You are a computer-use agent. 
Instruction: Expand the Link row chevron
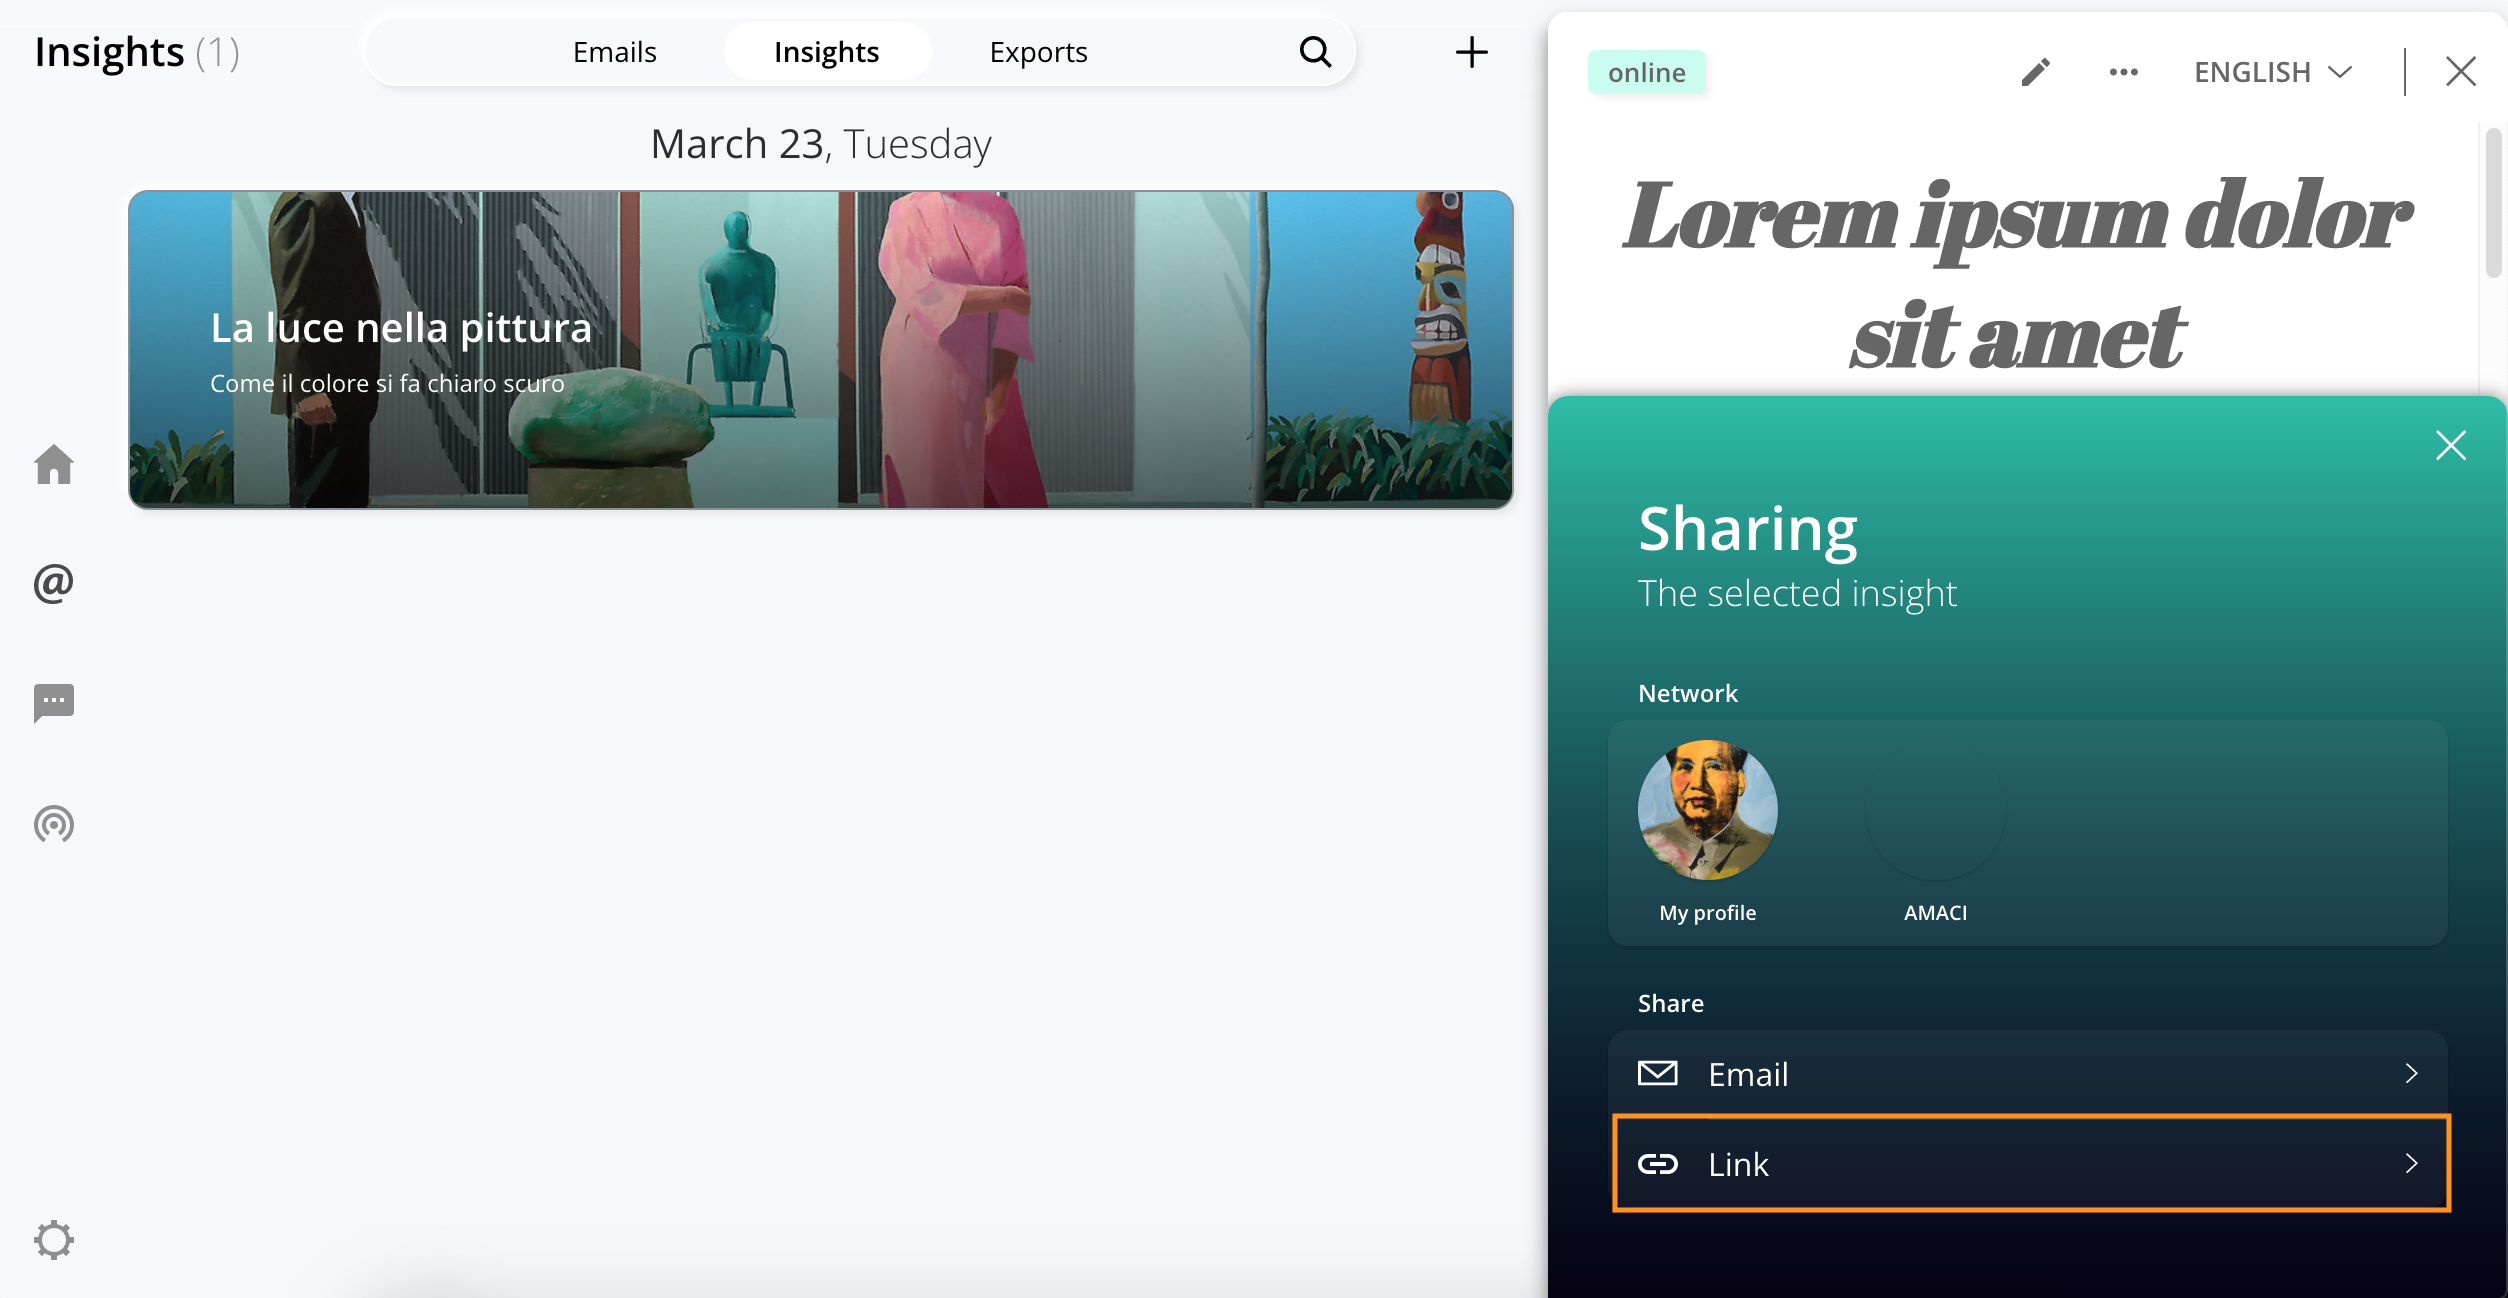(2411, 1163)
